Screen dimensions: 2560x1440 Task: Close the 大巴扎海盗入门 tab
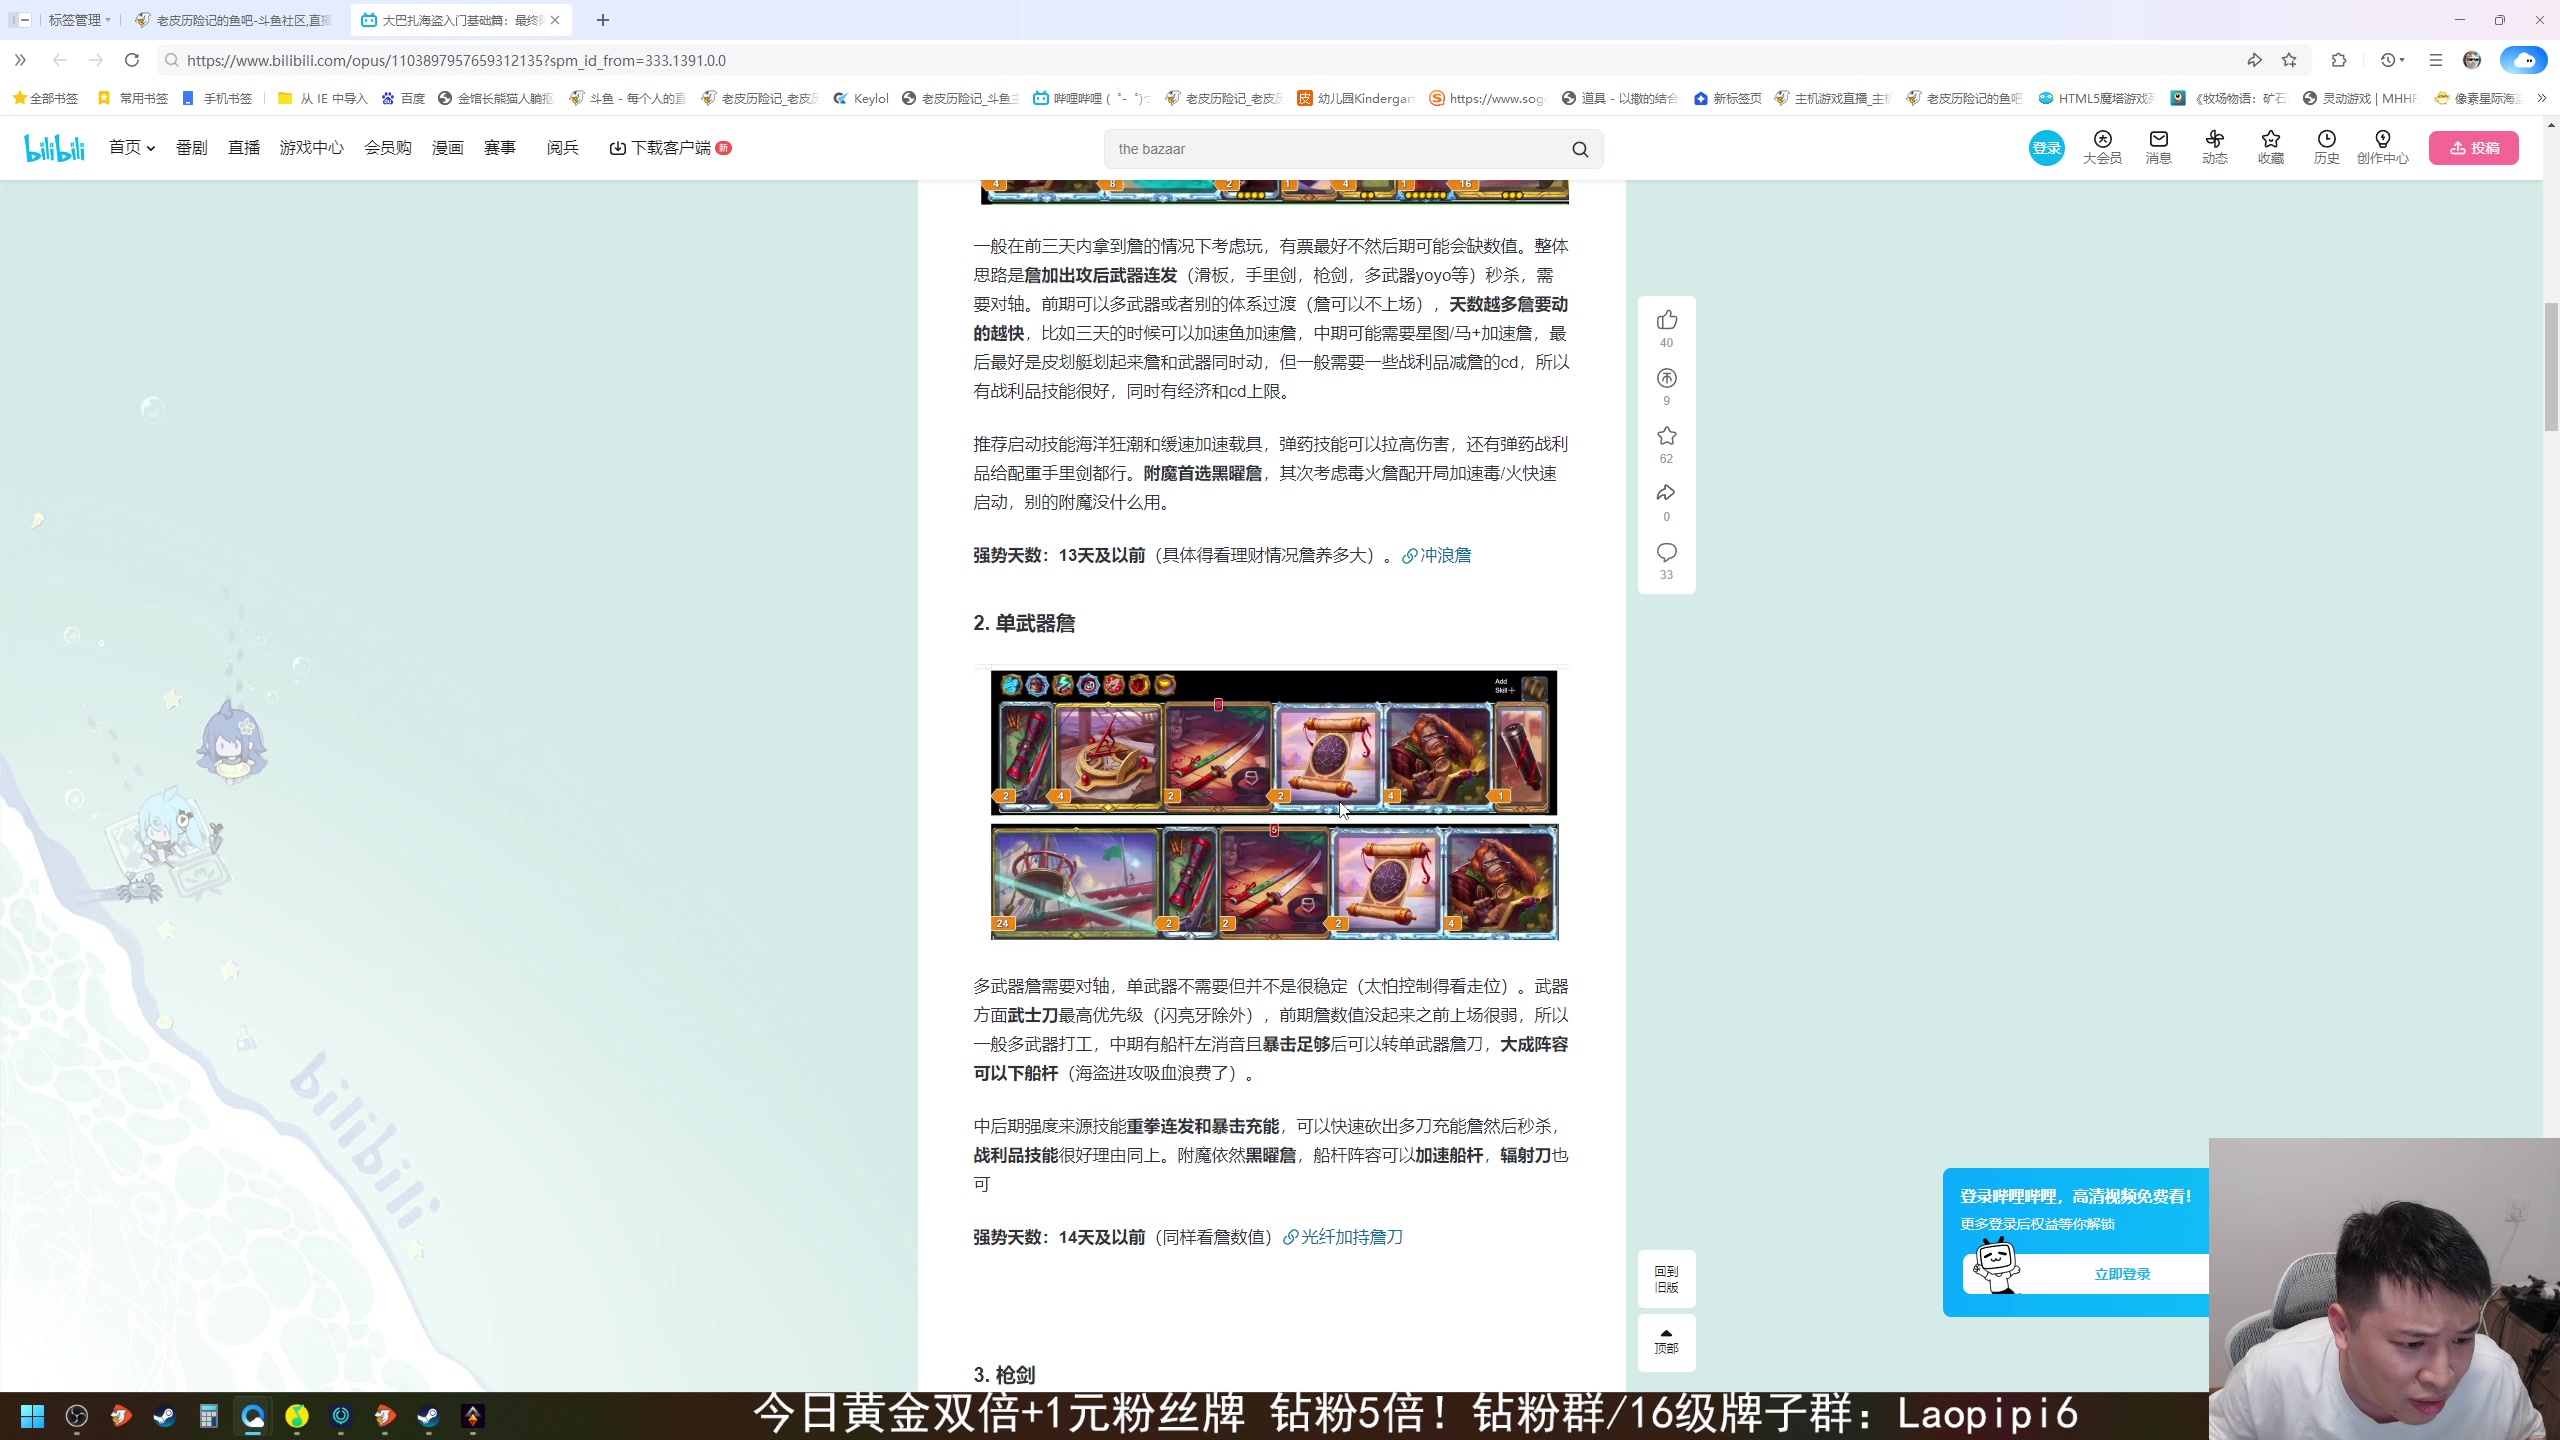click(x=555, y=20)
